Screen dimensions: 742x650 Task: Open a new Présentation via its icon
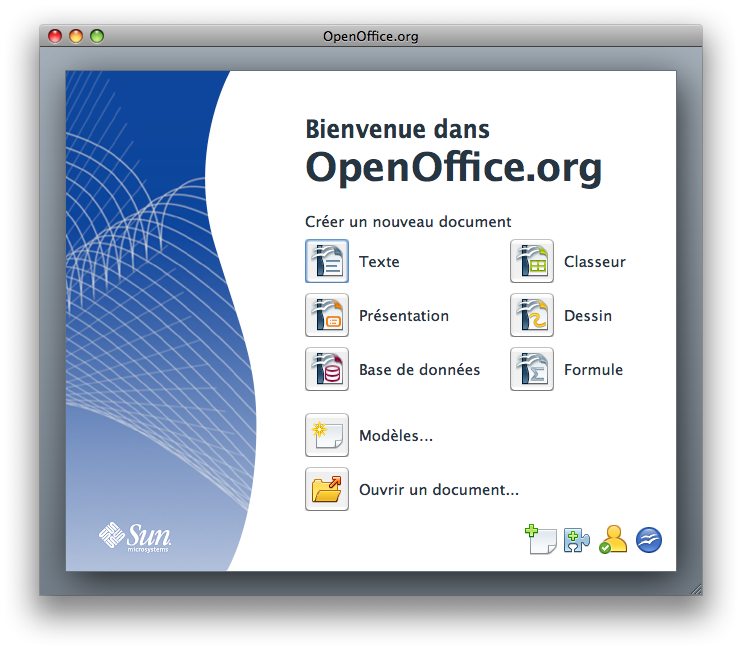(327, 315)
